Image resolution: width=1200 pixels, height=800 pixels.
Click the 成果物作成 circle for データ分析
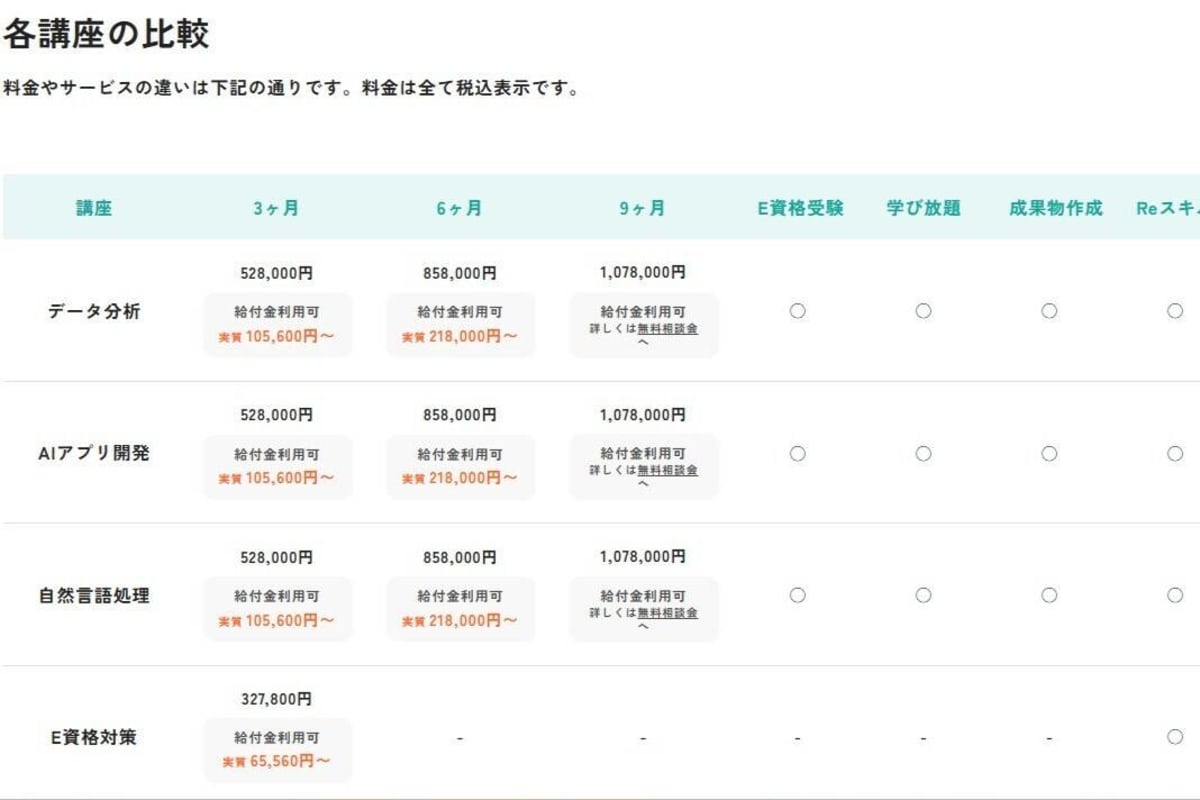tap(1049, 311)
